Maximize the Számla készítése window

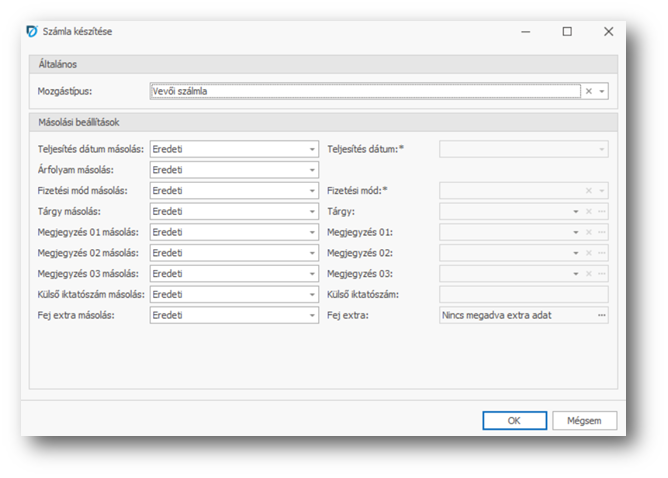coord(567,31)
